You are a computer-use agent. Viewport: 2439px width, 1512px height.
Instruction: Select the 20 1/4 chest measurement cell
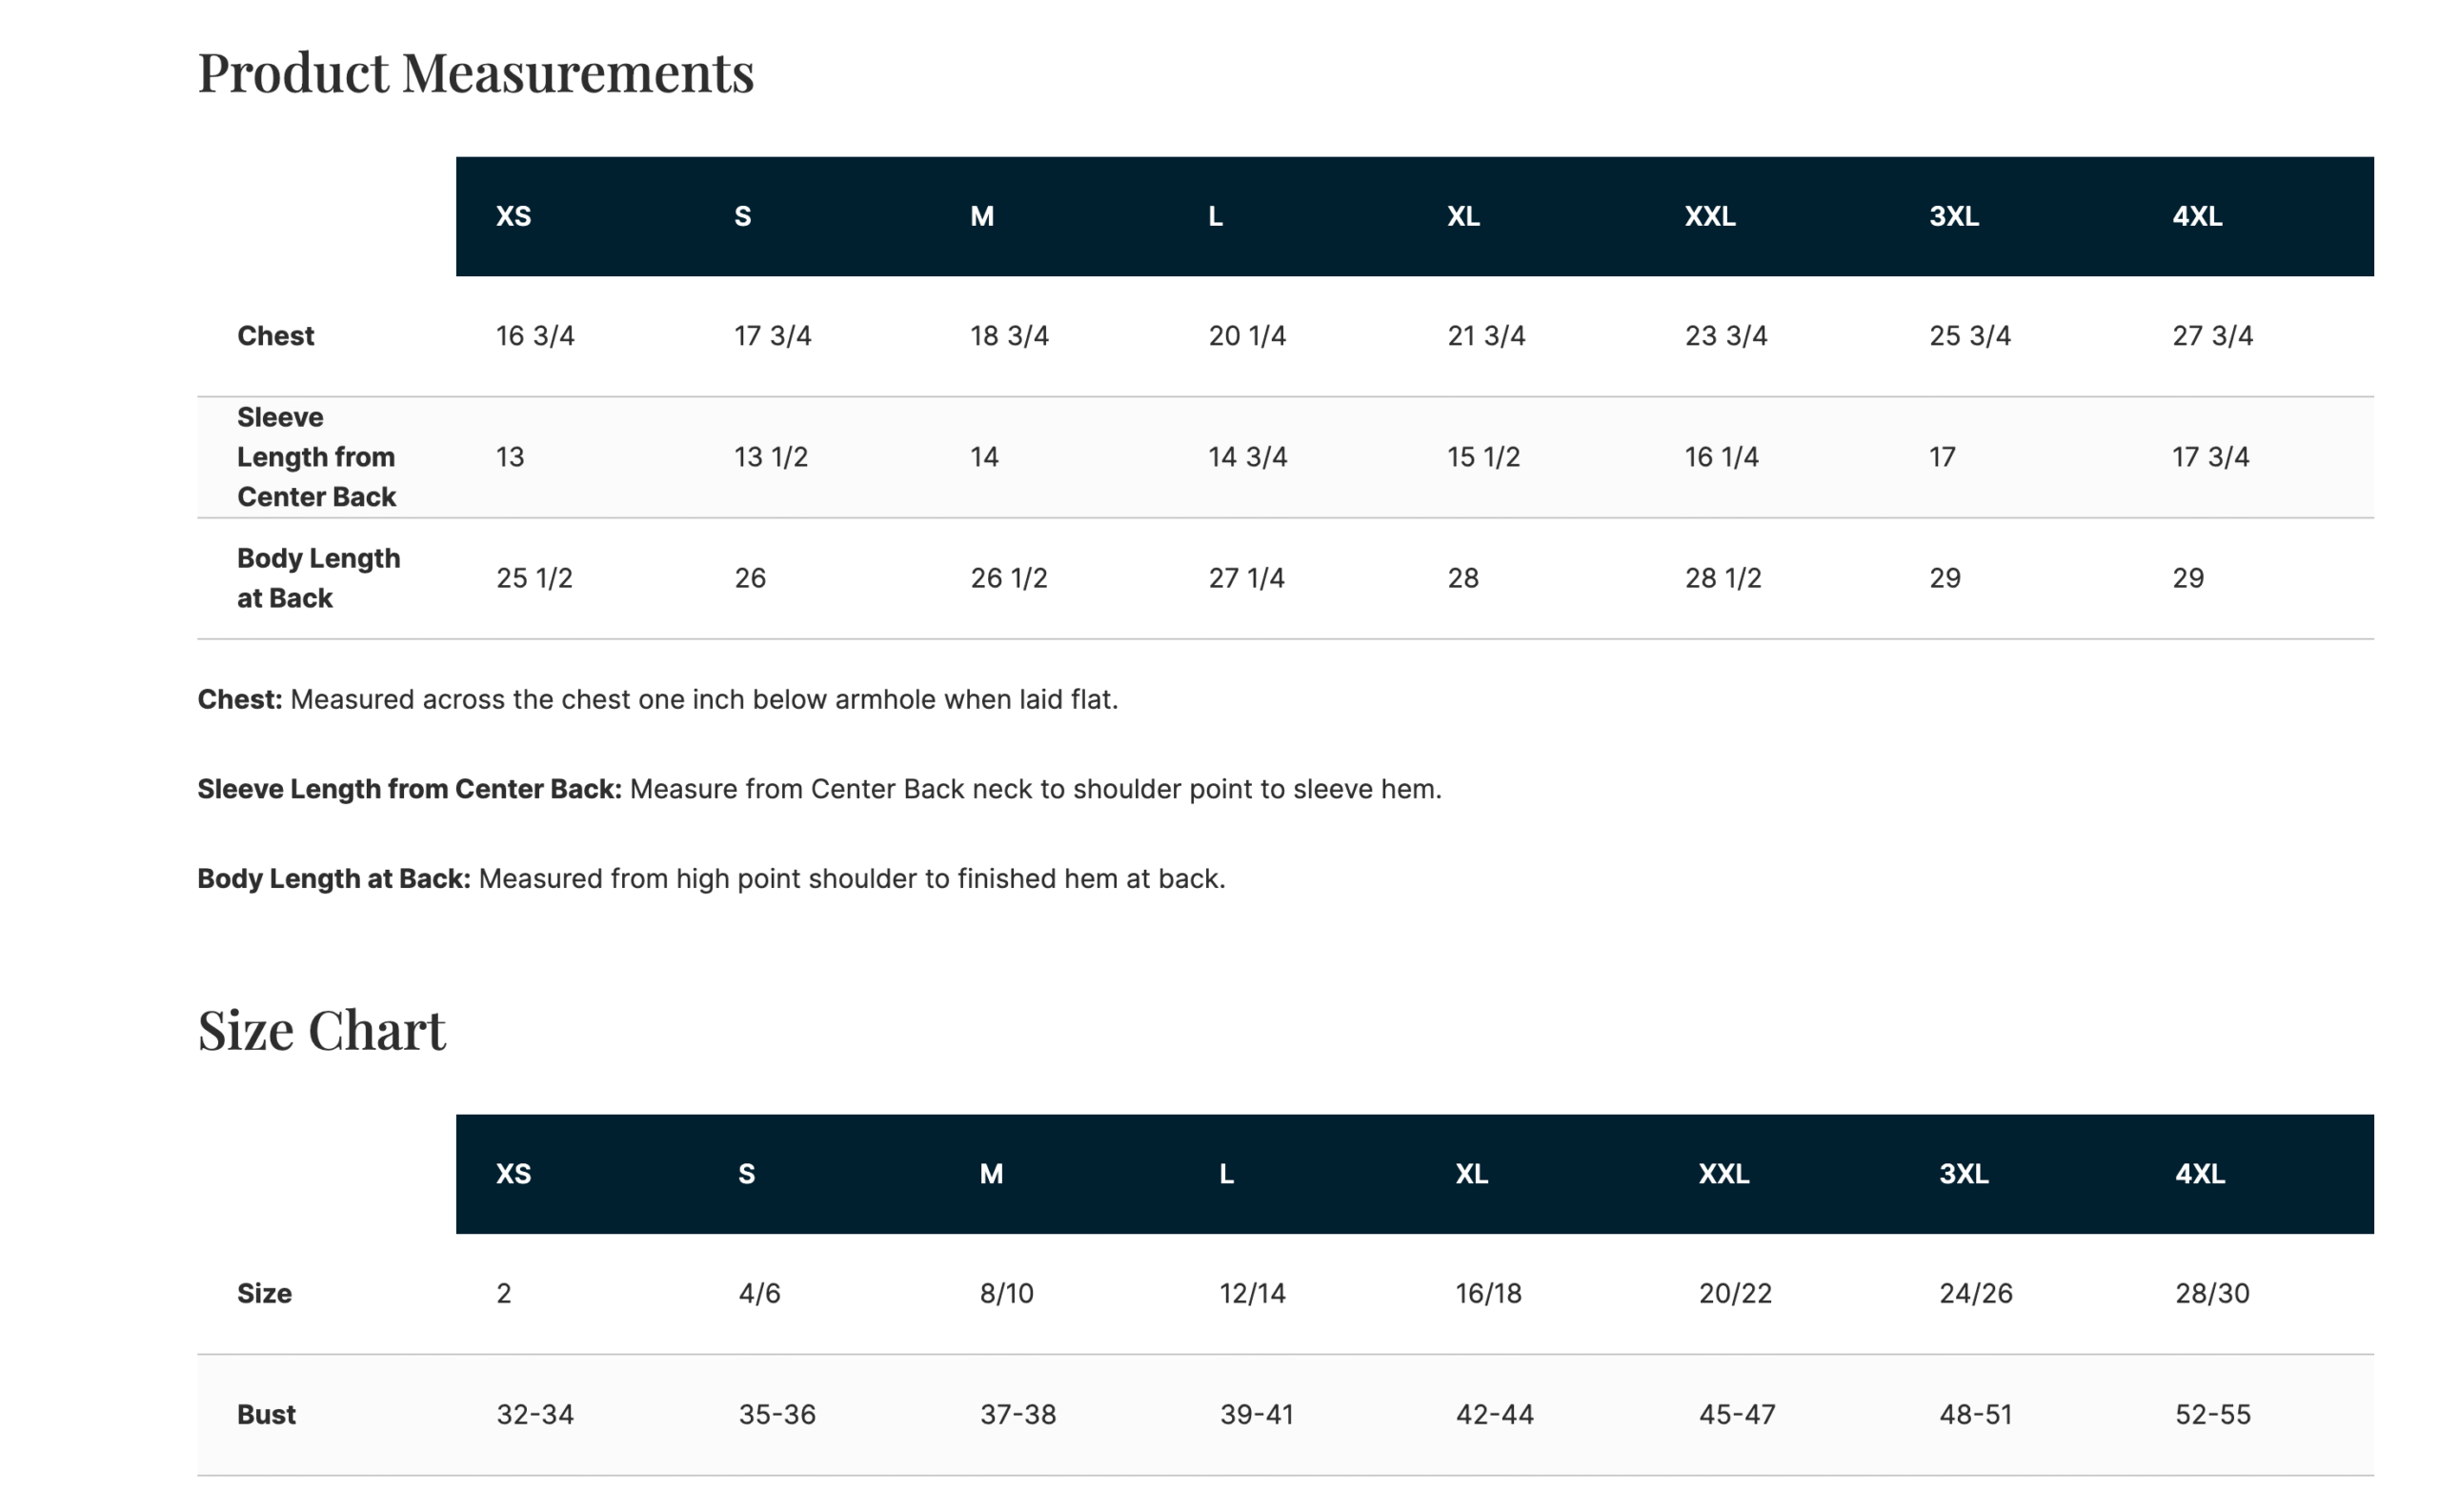pos(1247,336)
